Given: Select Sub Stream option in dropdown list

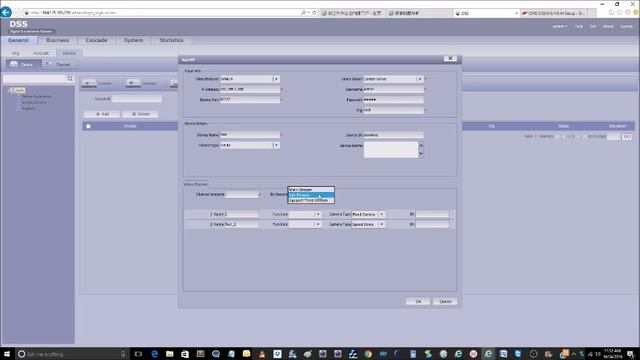Looking at the screenshot, I should click(x=311, y=195).
